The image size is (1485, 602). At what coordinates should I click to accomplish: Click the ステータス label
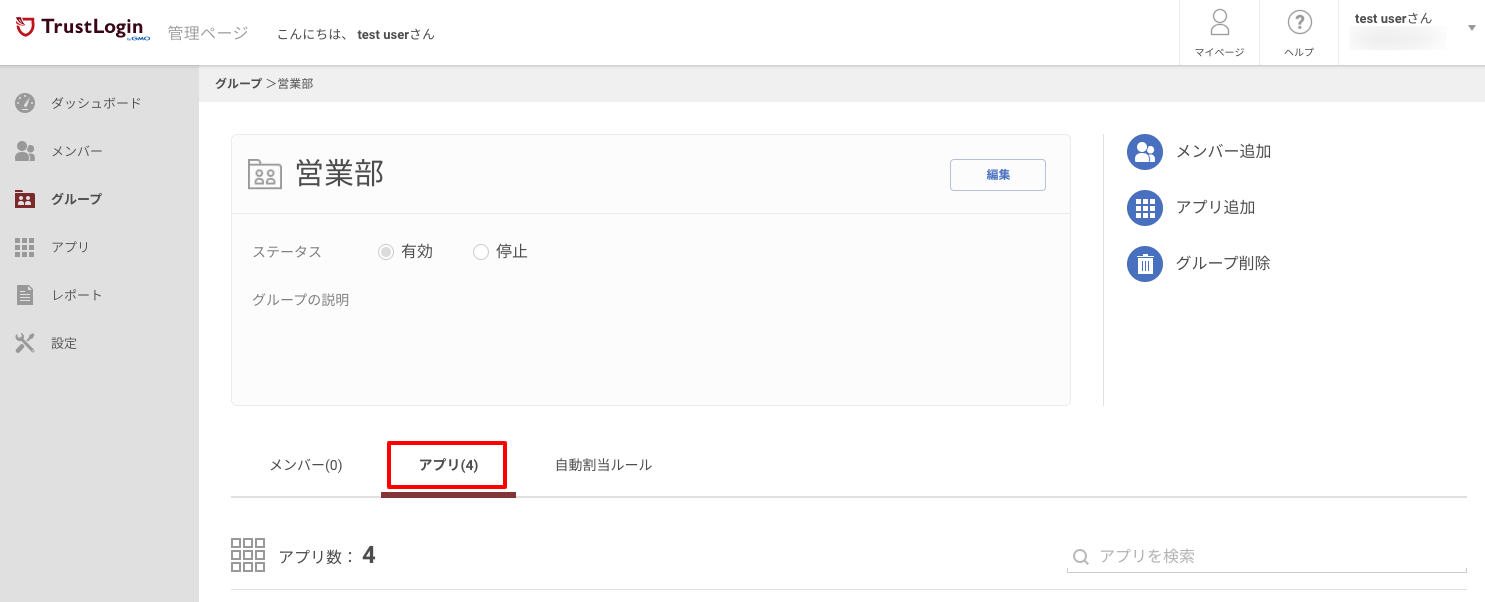coord(287,252)
